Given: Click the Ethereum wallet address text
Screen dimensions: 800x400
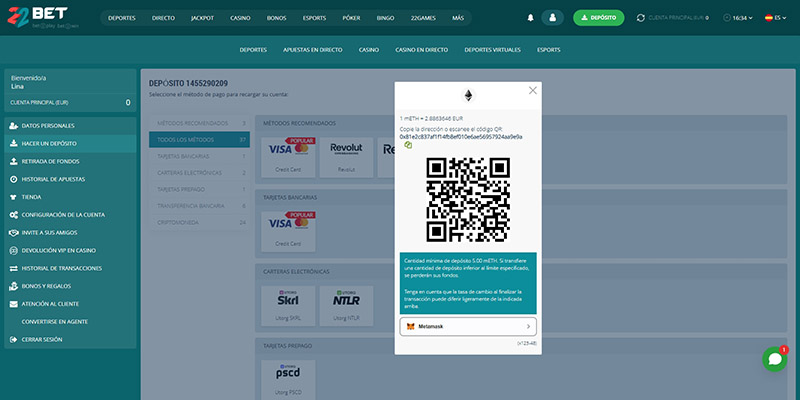Looking at the screenshot, I should point(461,137).
